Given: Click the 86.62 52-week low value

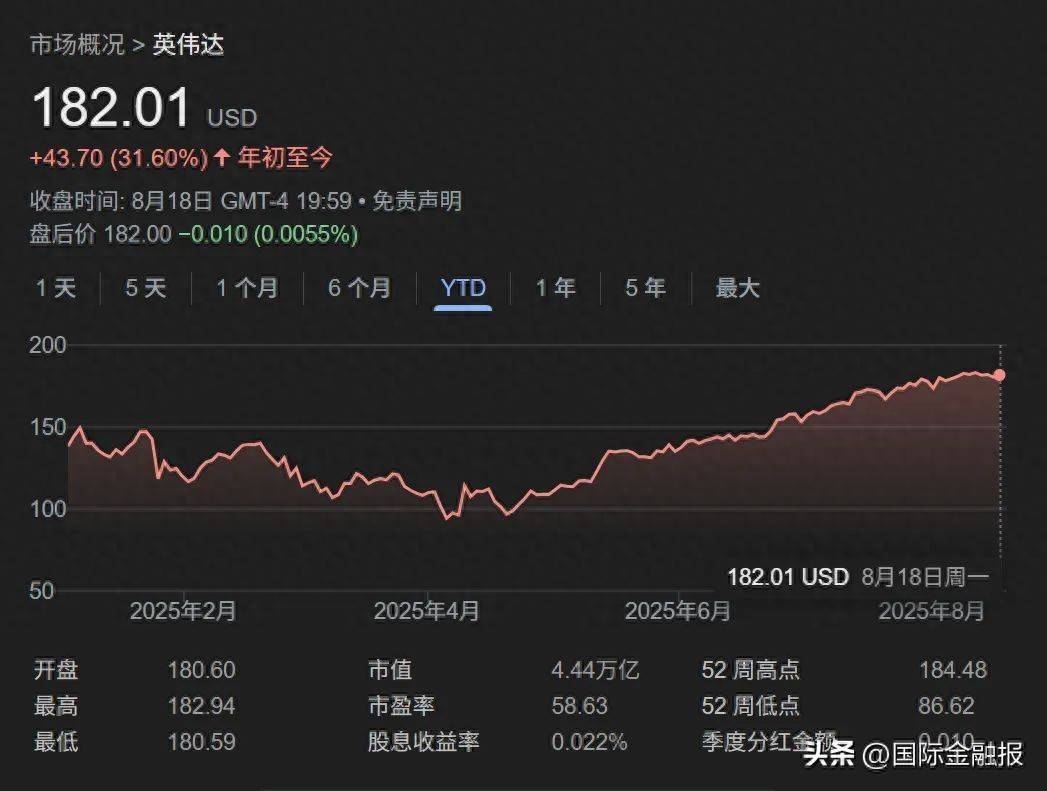Looking at the screenshot, I should point(946,706).
